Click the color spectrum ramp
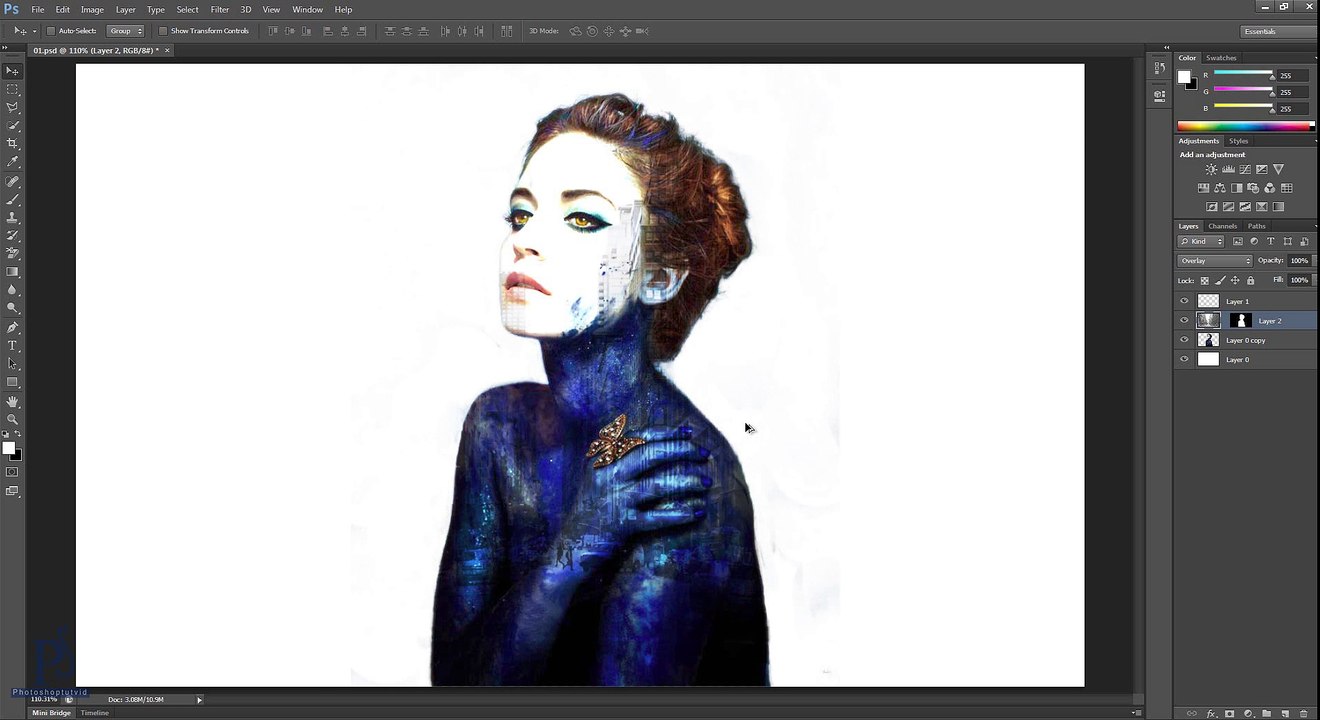This screenshot has width=1320, height=720. (x=1246, y=126)
